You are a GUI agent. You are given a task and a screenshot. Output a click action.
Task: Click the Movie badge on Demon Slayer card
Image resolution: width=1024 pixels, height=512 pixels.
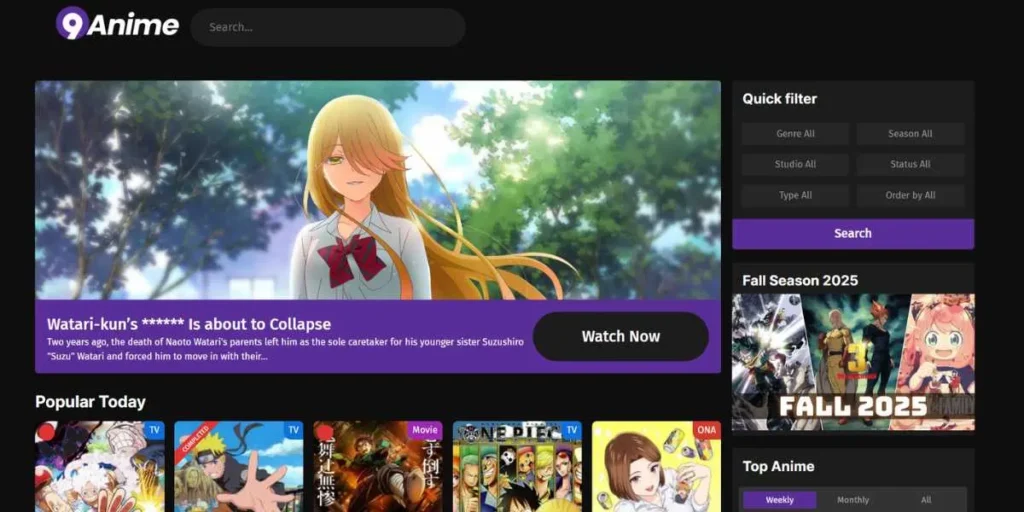(425, 430)
